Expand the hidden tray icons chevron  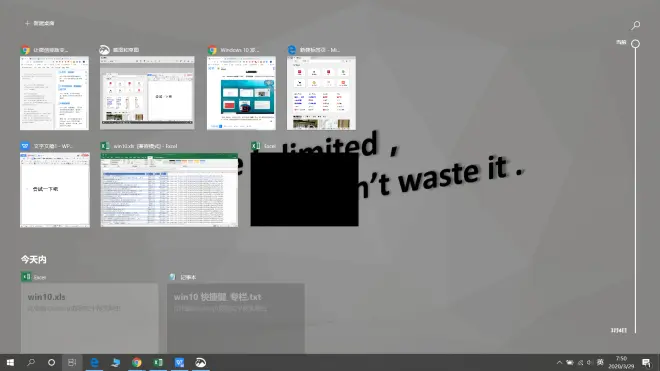pos(559,363)
